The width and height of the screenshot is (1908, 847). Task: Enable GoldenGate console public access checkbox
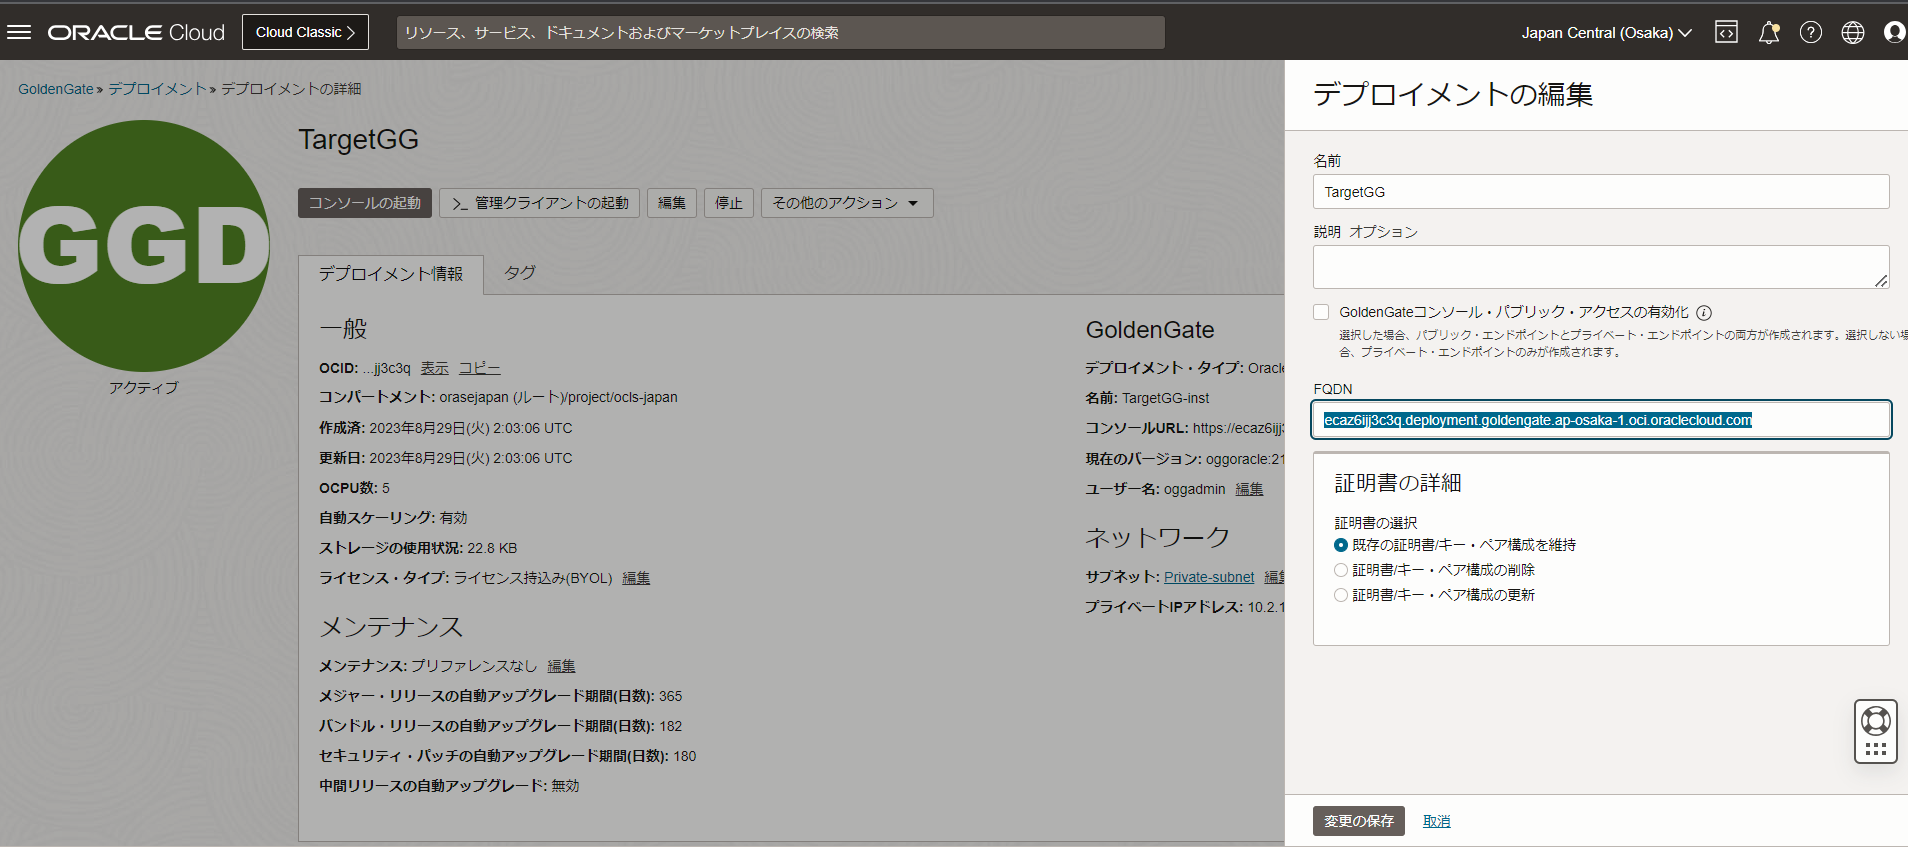1322,312
